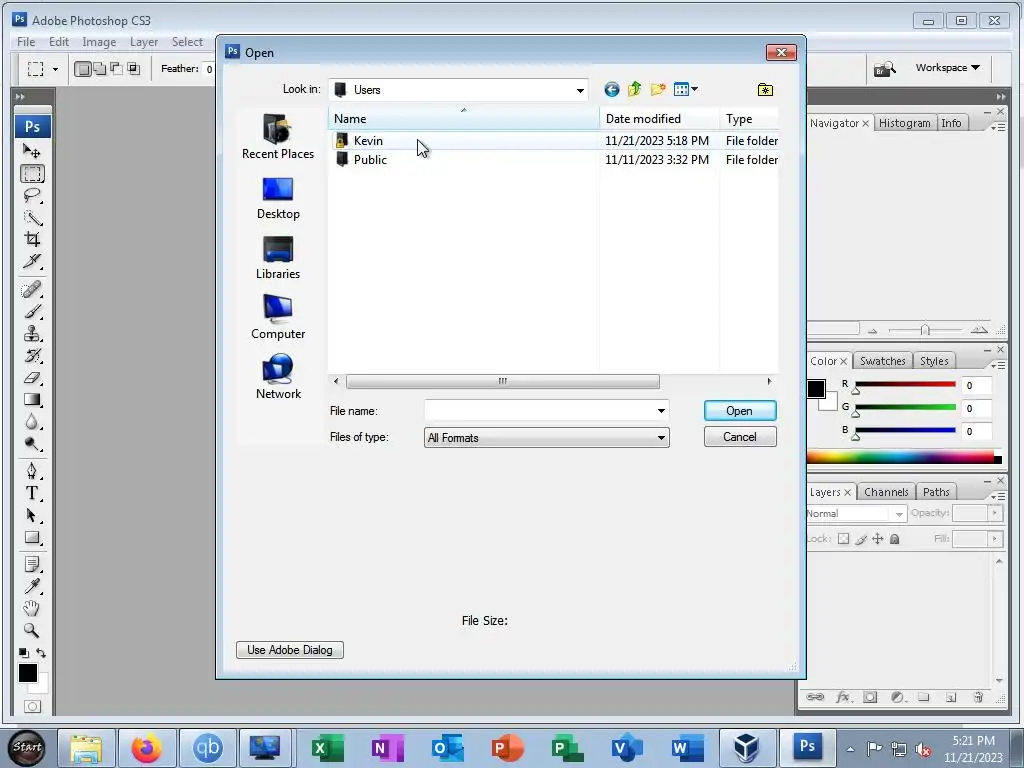Create a new folder in dialog

(x=658, y=89)
